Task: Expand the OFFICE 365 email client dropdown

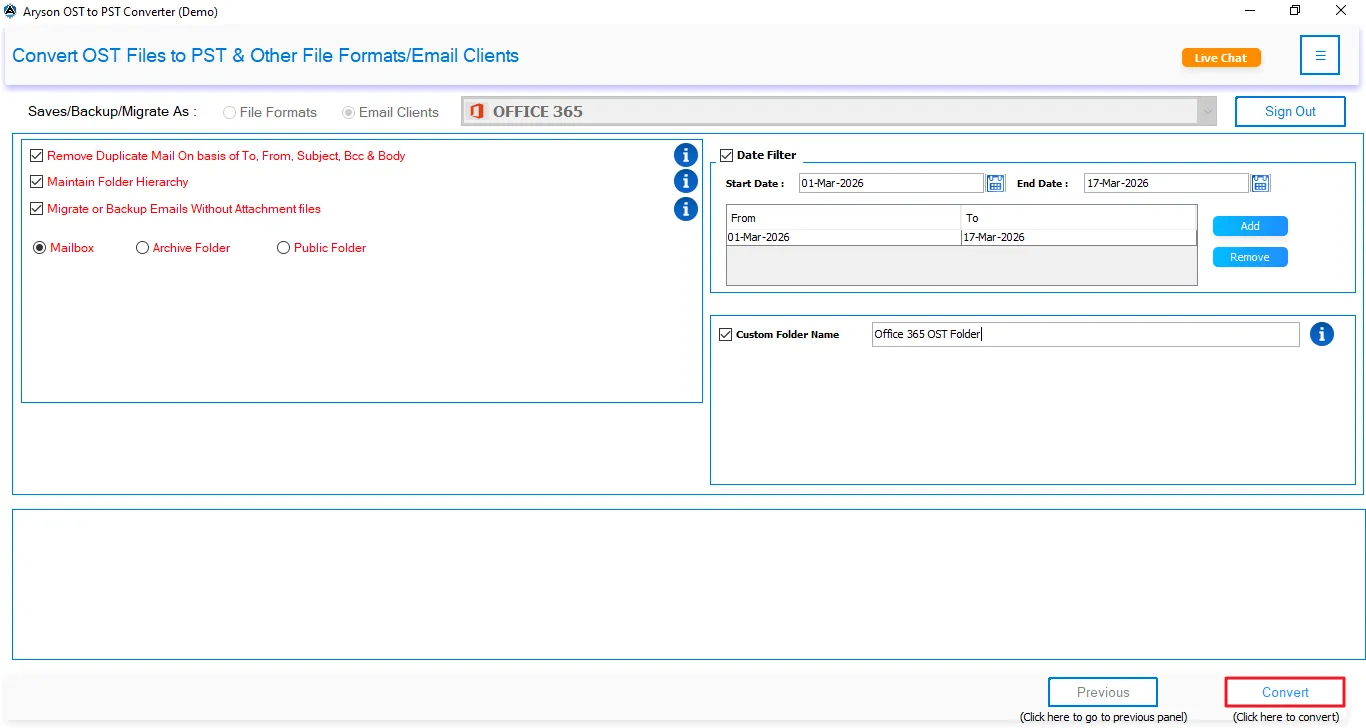Action: (x=1206, y=111)
